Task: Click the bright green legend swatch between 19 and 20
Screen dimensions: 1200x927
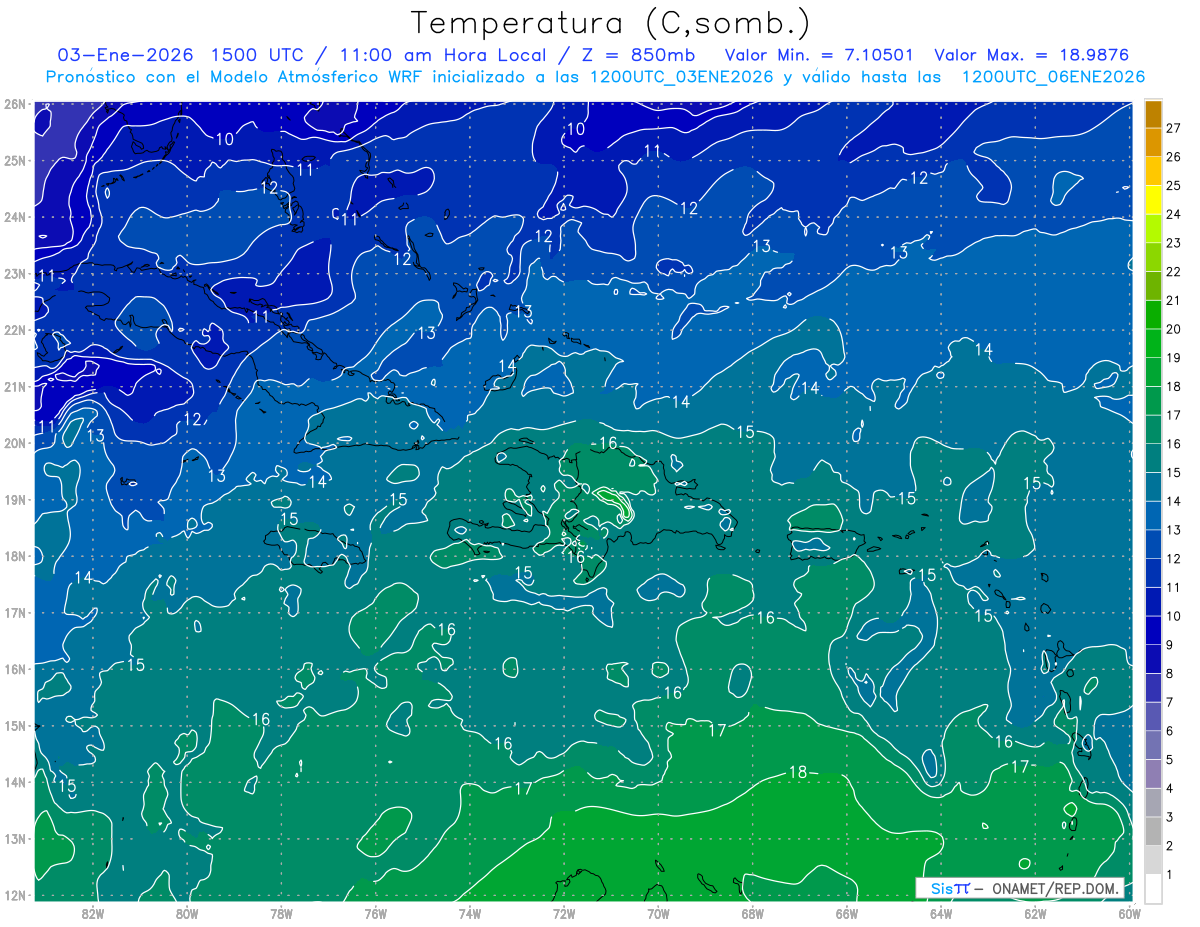Action: tap(1153, 343)
